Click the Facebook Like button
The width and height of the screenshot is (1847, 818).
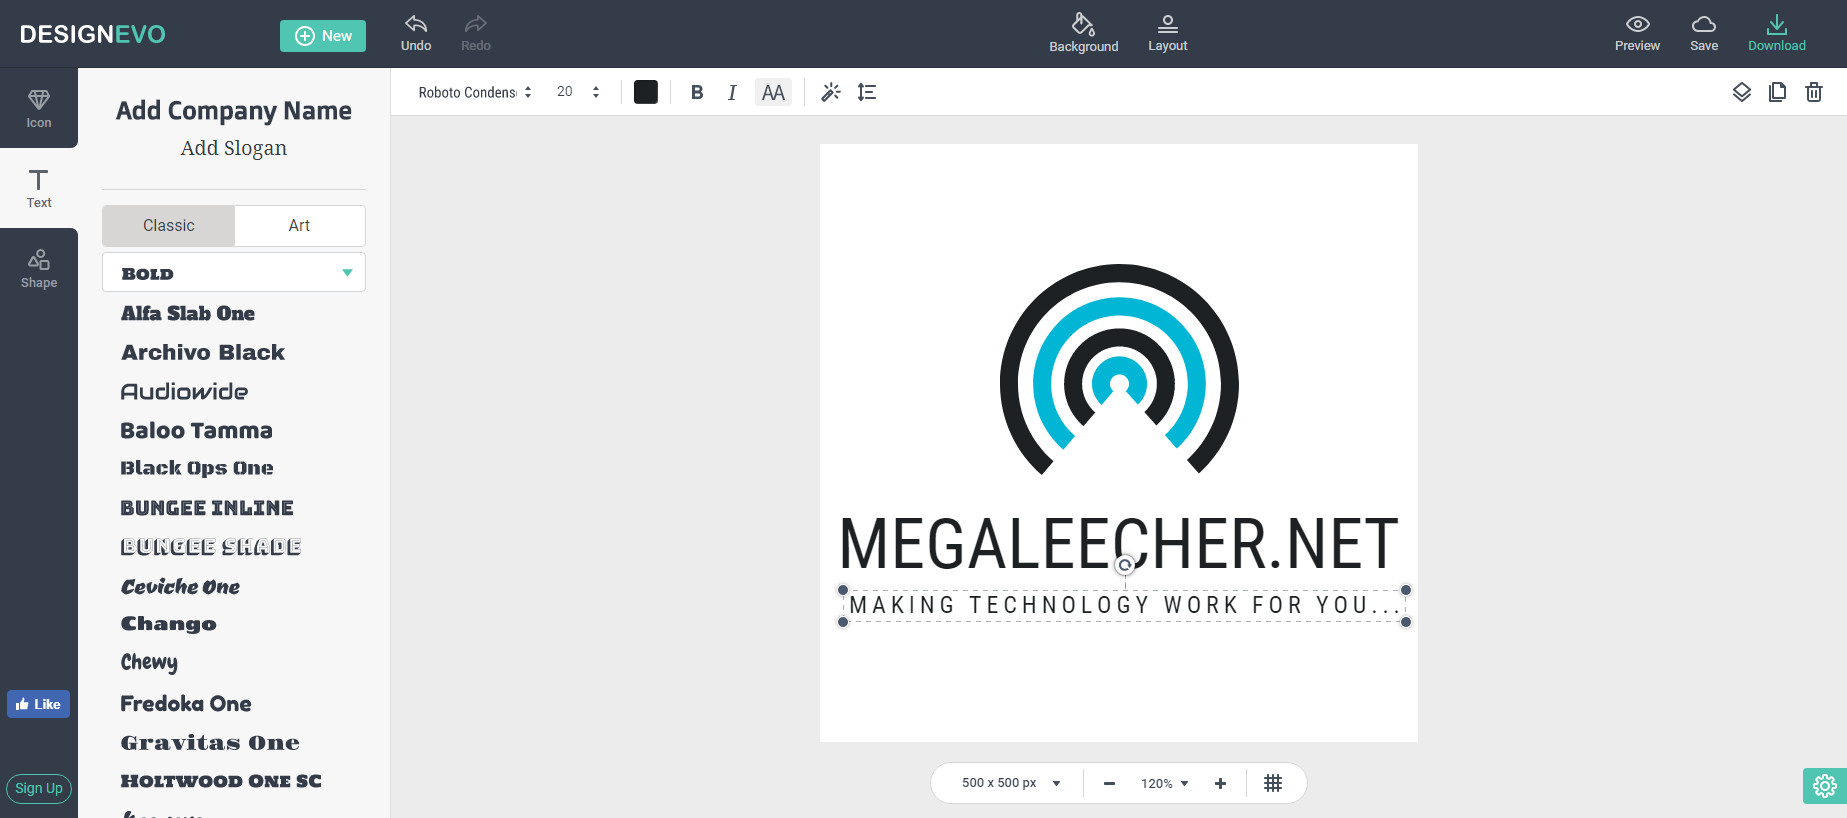(38, 704)
